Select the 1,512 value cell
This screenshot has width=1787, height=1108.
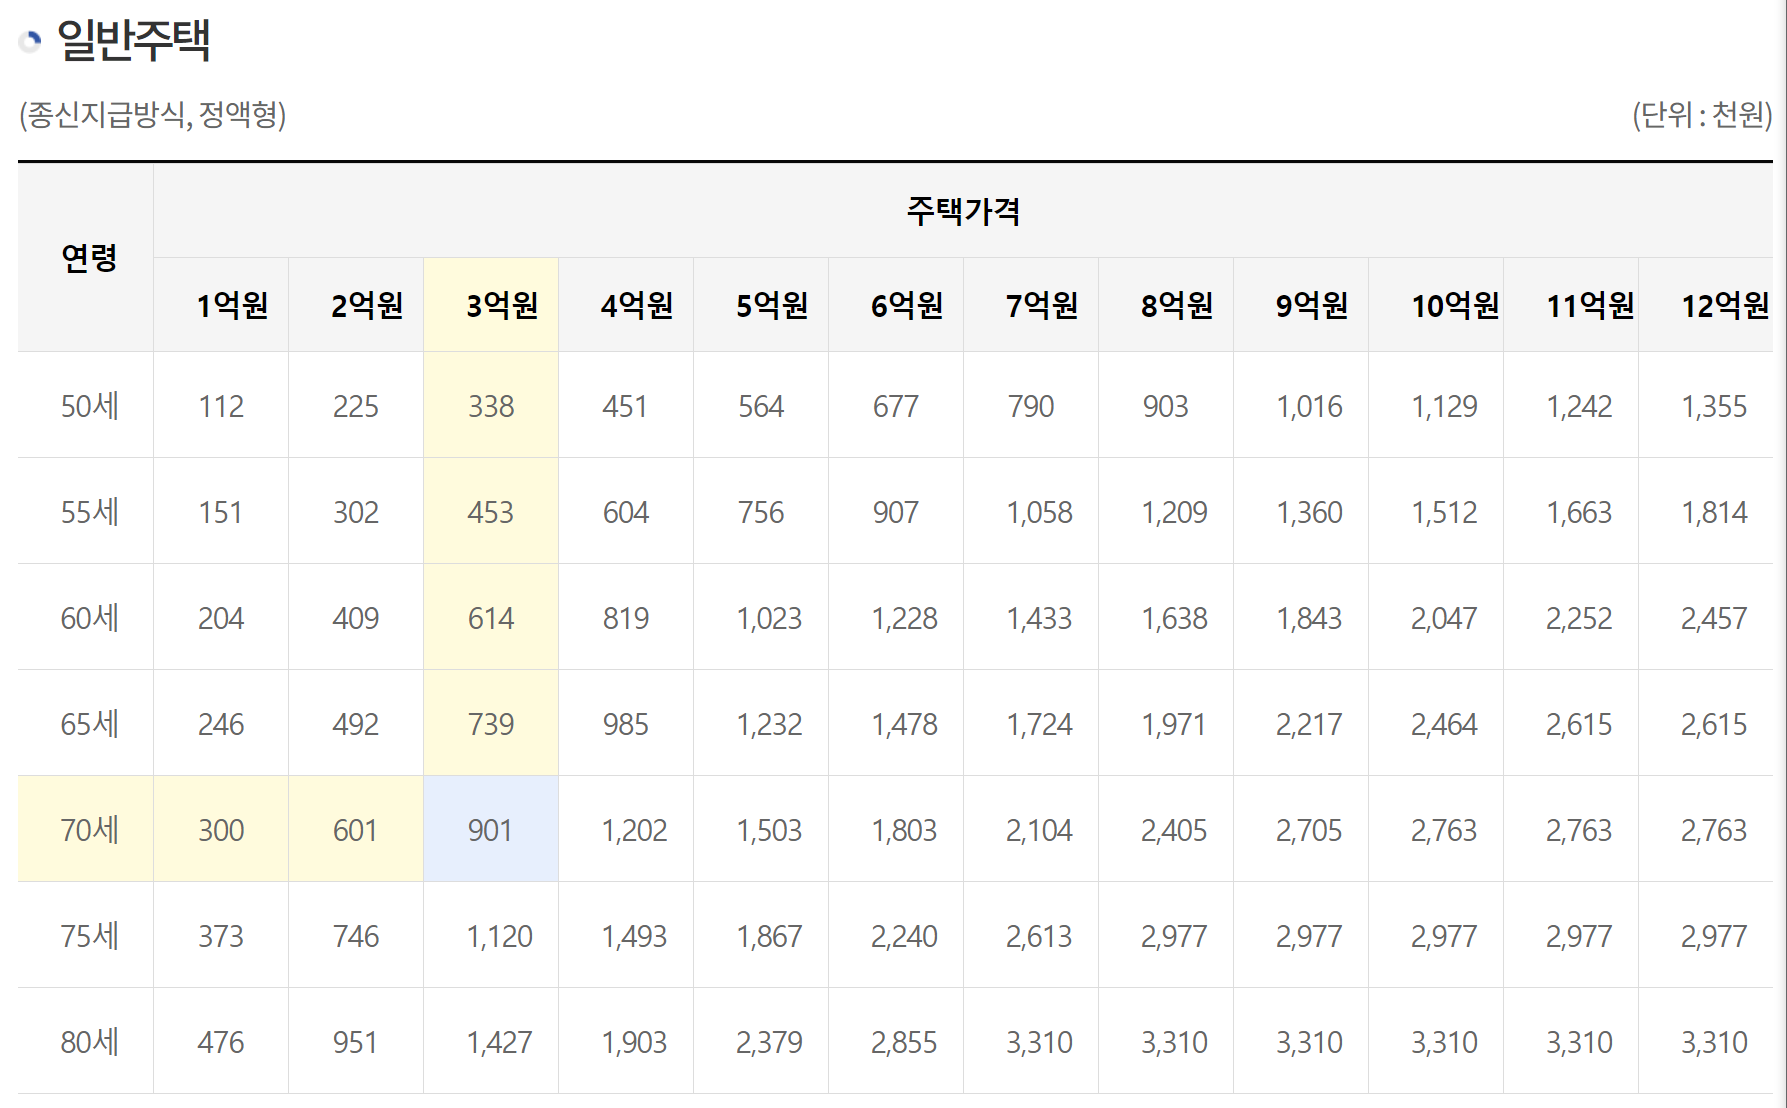coord(1436,511)
